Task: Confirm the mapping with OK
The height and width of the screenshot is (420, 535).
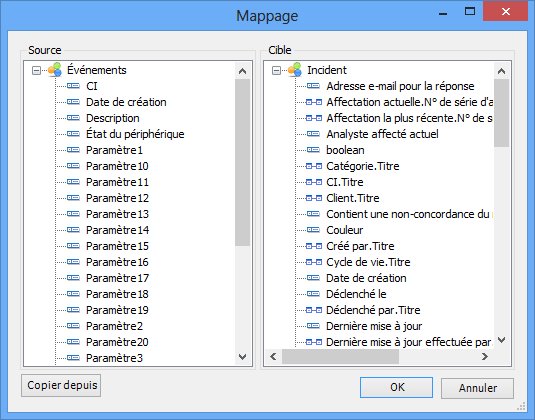Action: click(x=396, y=388)
